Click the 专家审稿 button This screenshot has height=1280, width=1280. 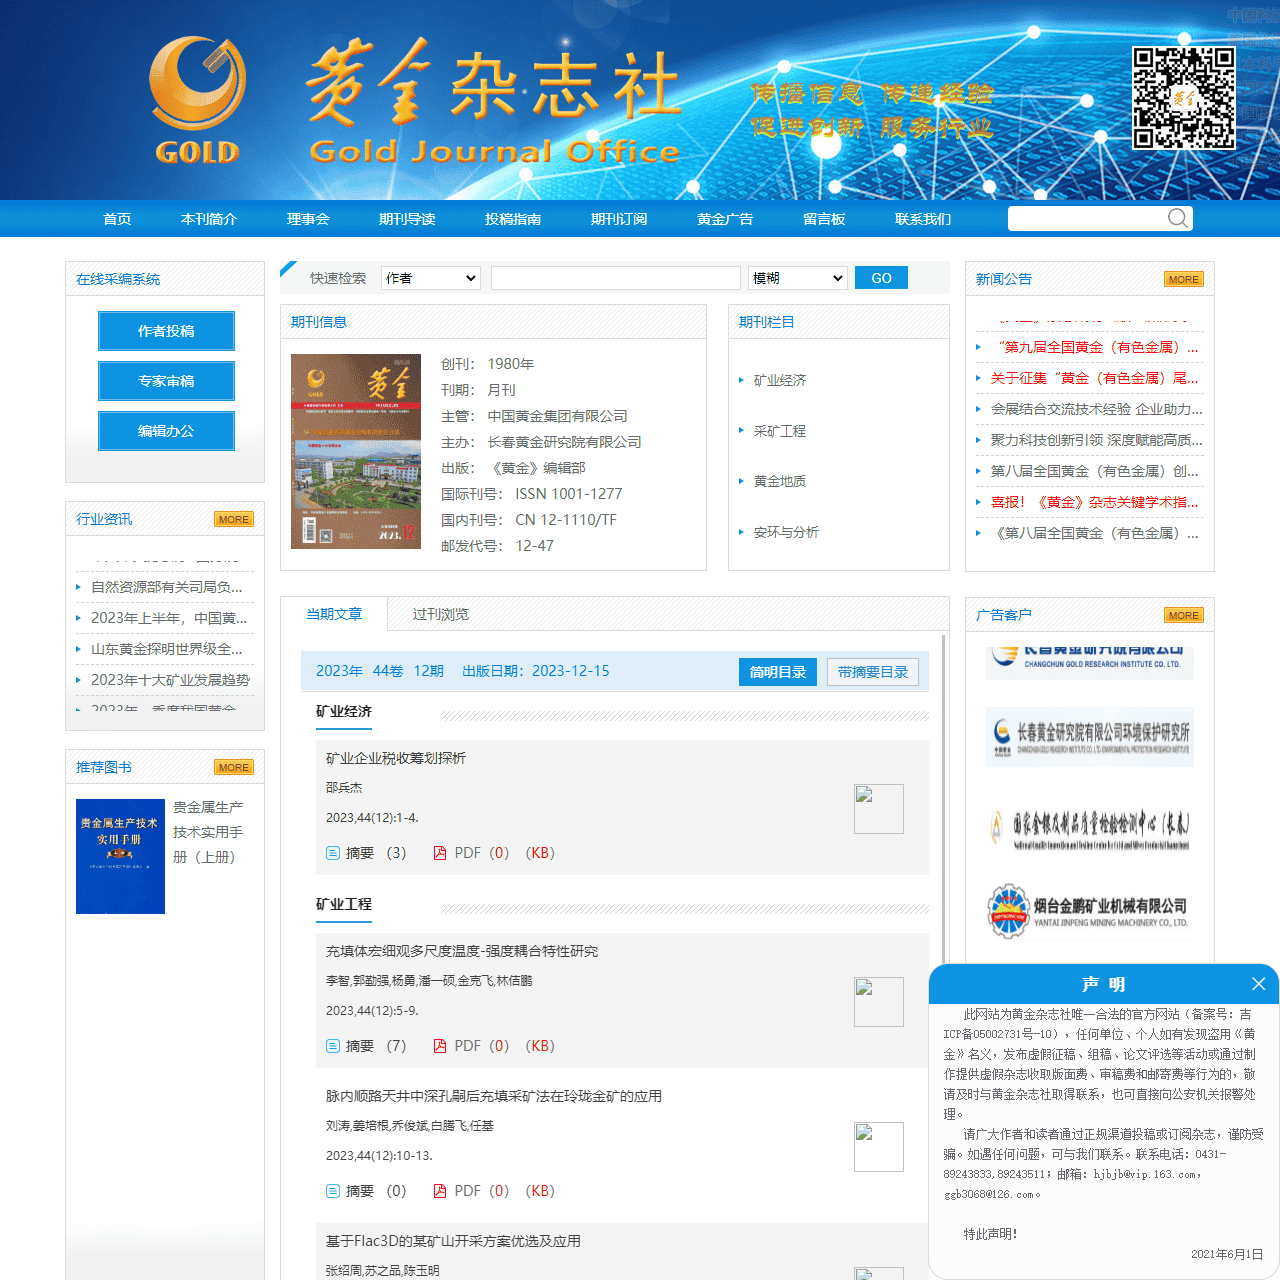pyautogui.click(x=166, y=381)
